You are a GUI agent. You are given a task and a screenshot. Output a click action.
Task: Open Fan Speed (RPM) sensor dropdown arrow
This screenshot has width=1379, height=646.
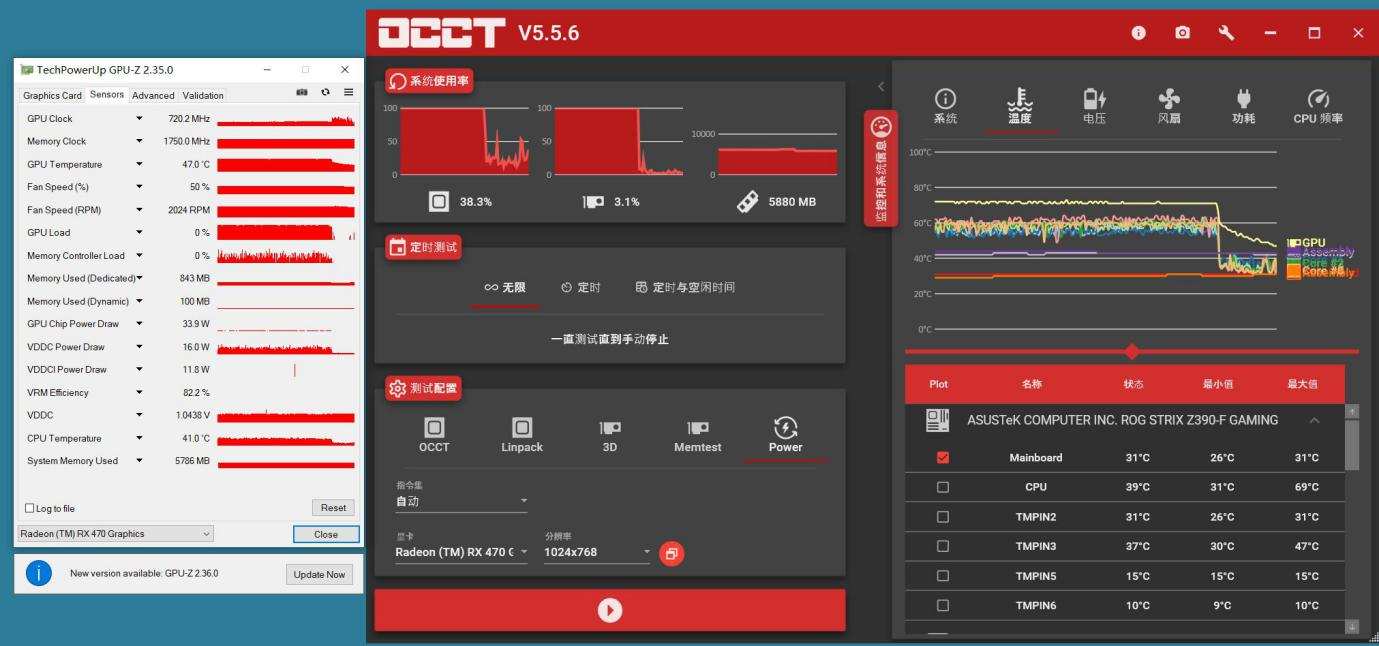(x=139, y=210)
